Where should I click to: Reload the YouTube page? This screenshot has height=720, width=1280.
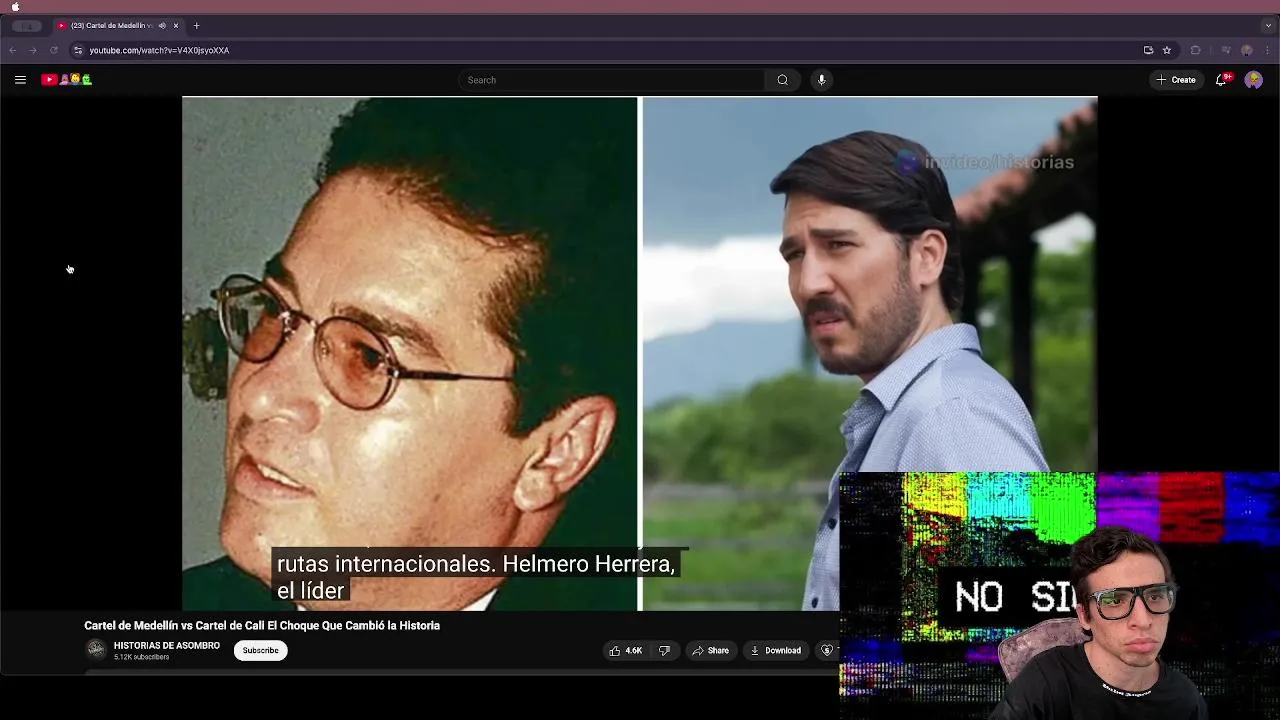[x=54, y=50]
